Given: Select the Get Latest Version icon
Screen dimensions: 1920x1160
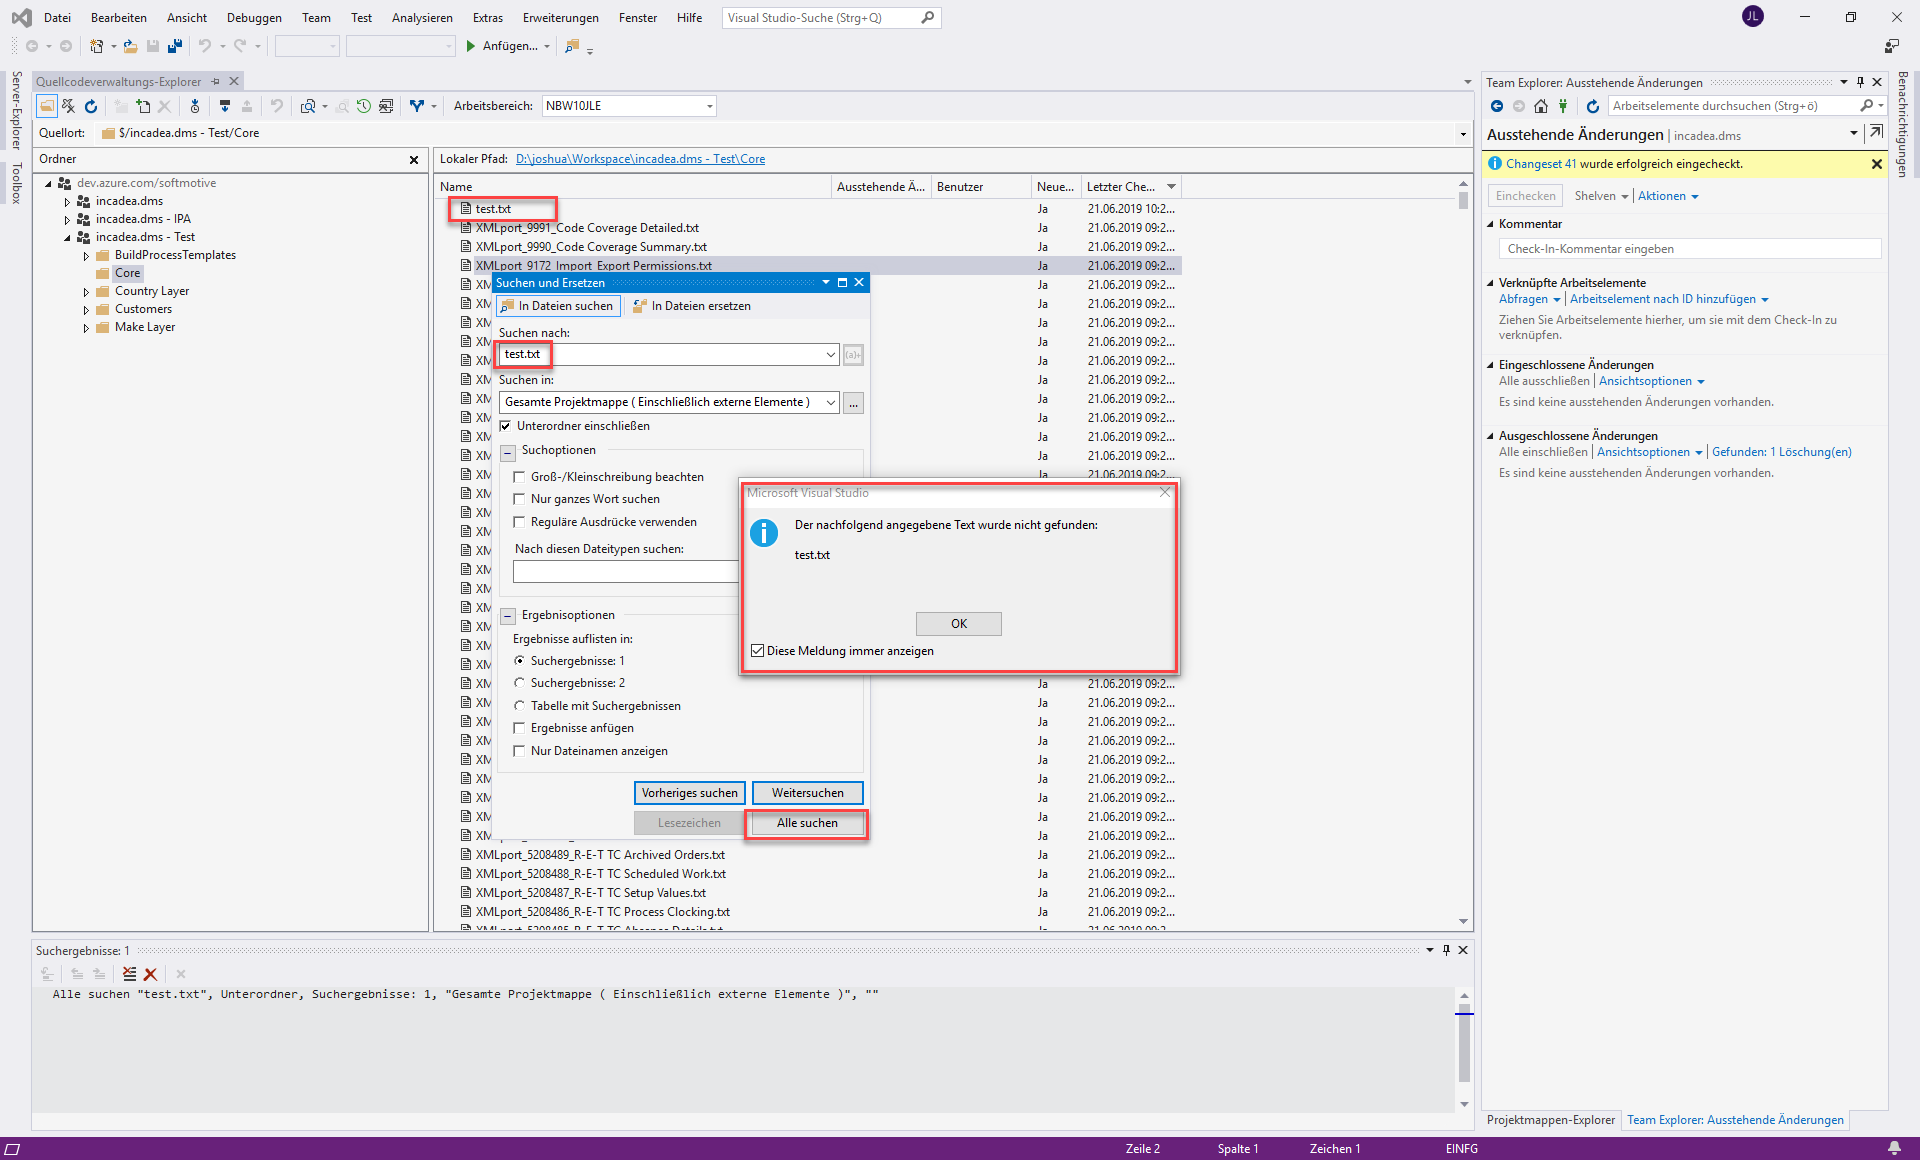Looking at the screenshot, I should [x=225, y=106].
